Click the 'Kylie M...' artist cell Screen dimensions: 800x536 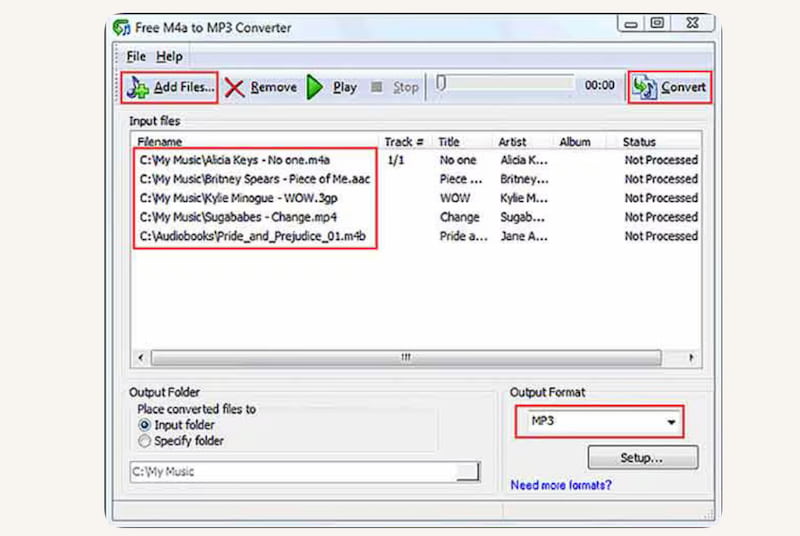[523, 198]
